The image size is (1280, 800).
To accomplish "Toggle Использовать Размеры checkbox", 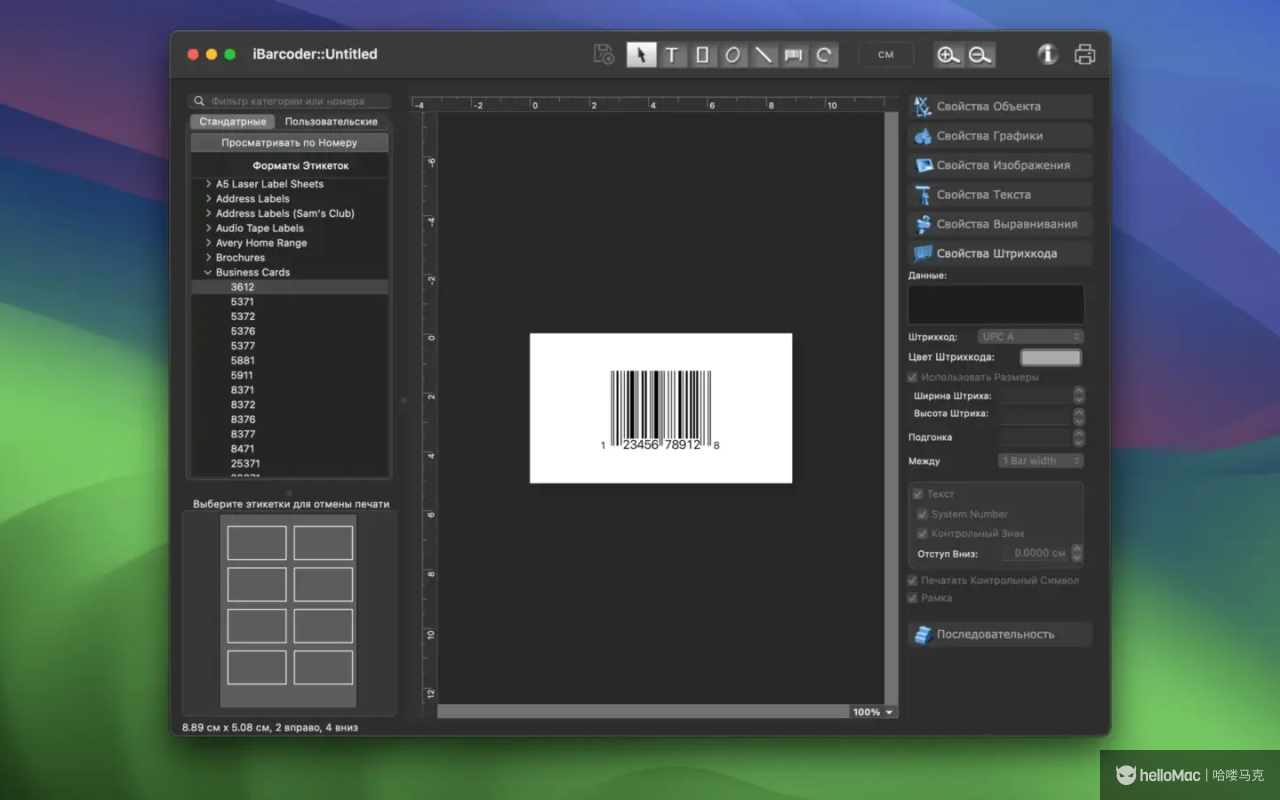I will click(x=912, y=377).
